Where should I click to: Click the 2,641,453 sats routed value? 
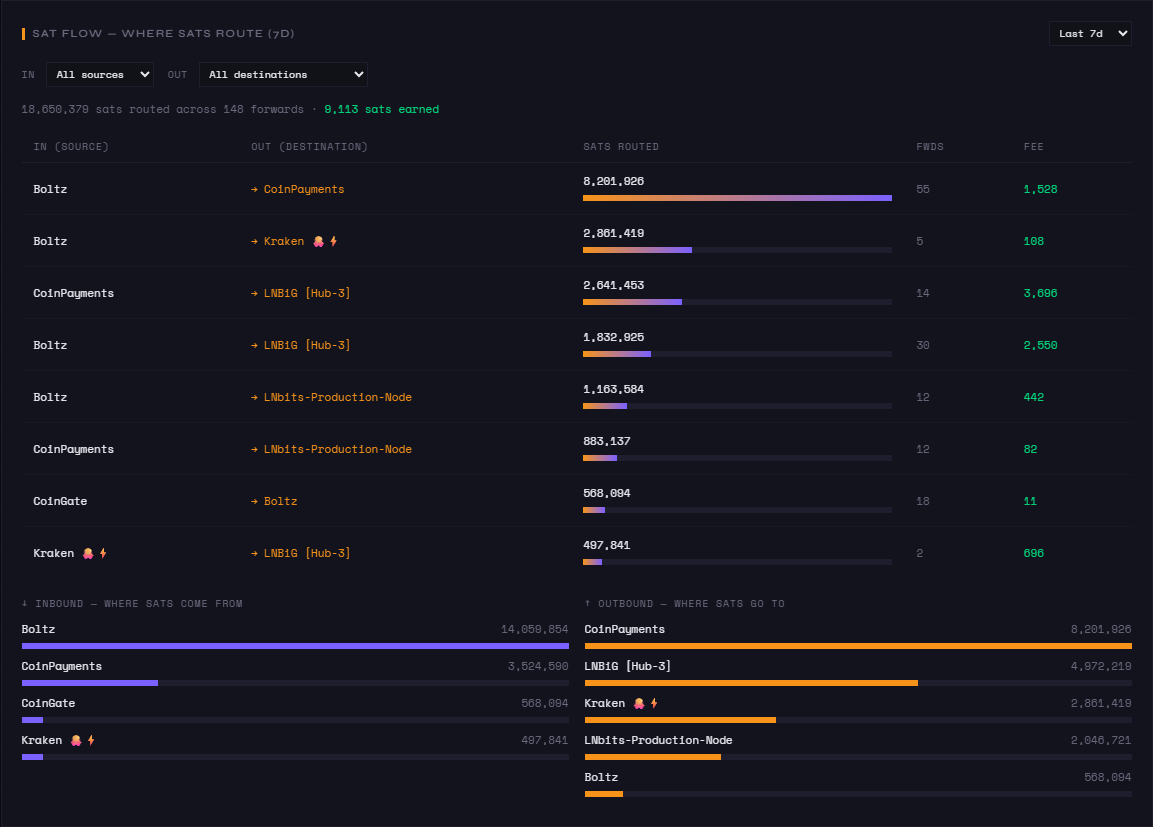point(613,285)
